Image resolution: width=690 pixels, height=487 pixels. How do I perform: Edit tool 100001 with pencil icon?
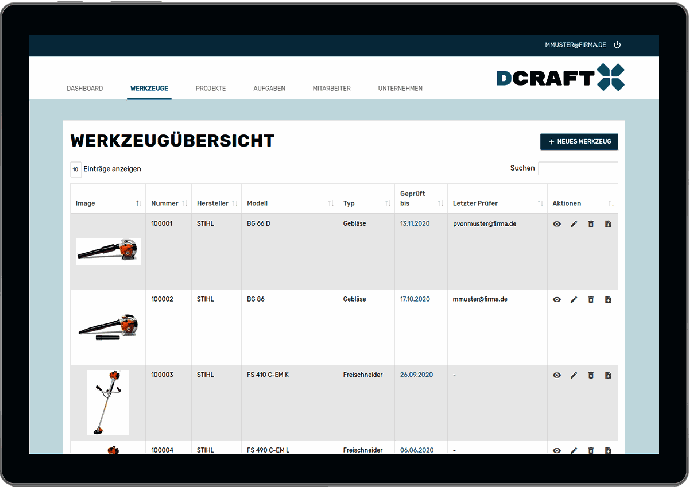coord(574,224)
